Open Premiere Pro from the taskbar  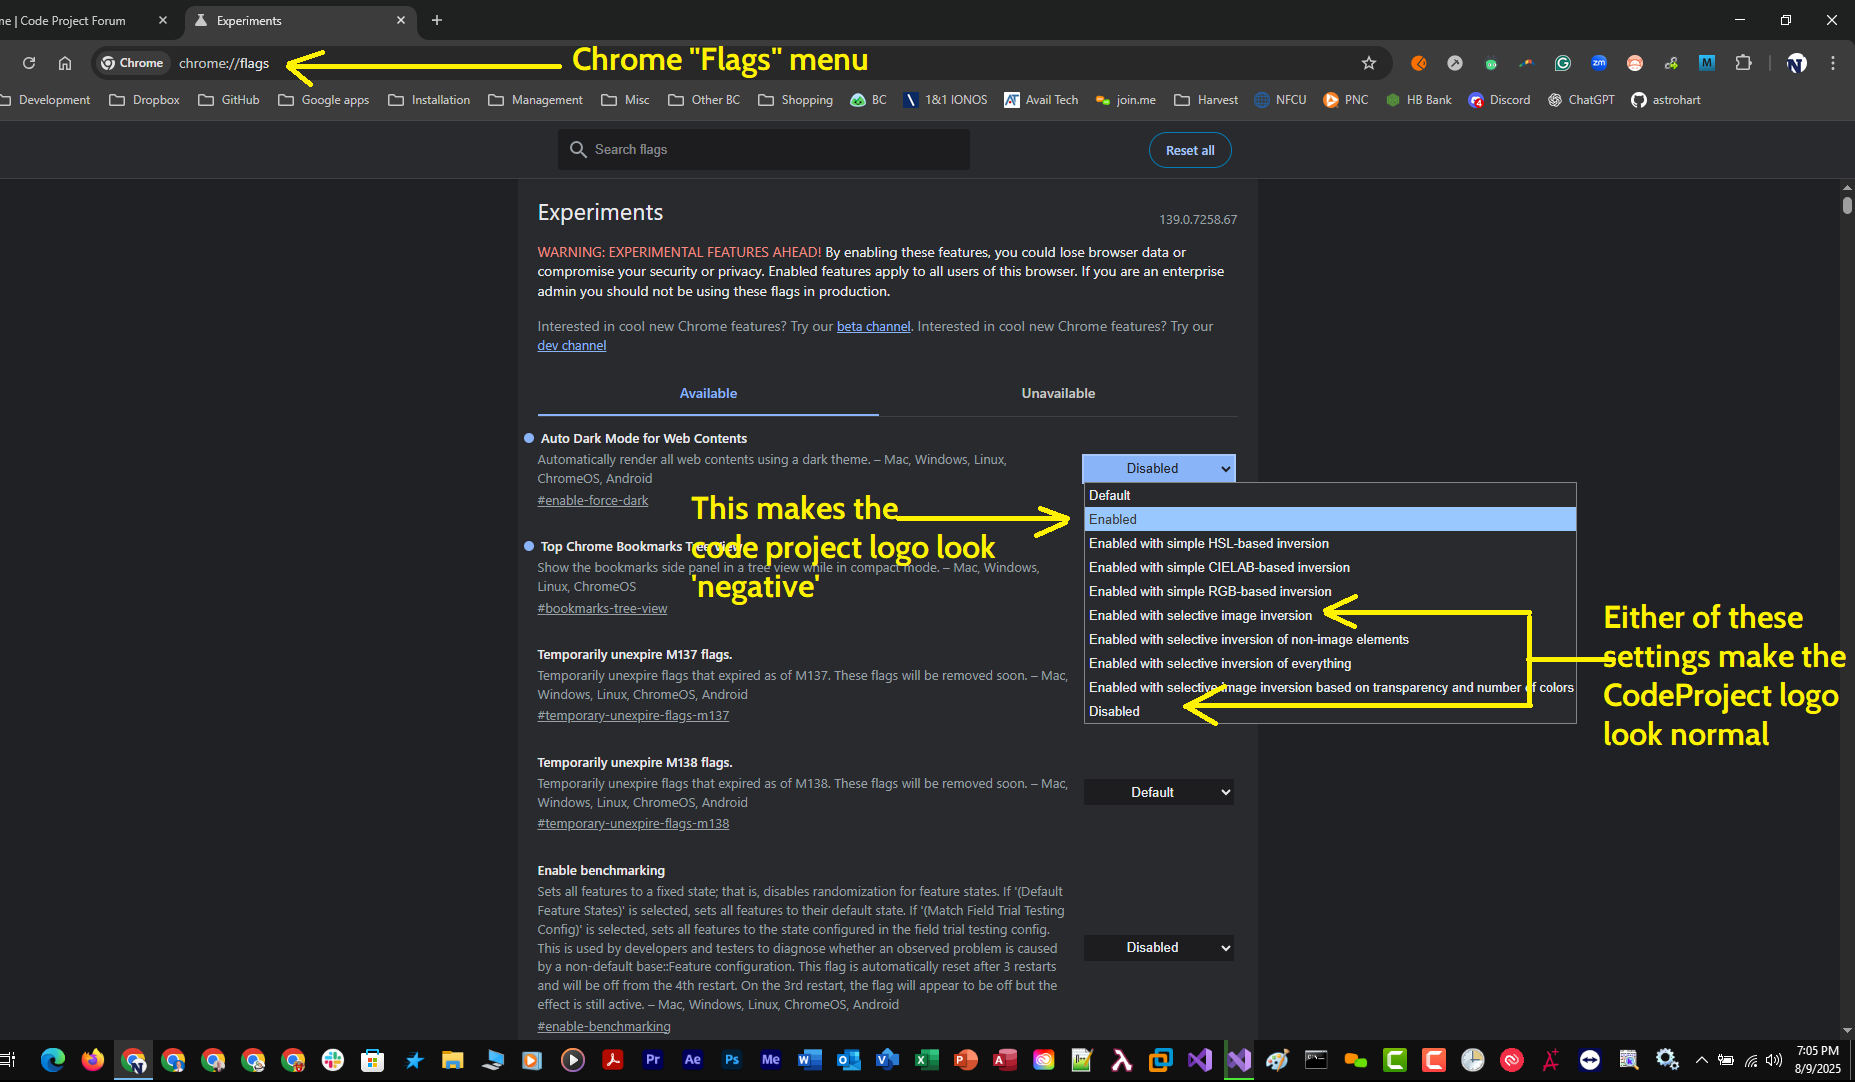pos(653,1060)
